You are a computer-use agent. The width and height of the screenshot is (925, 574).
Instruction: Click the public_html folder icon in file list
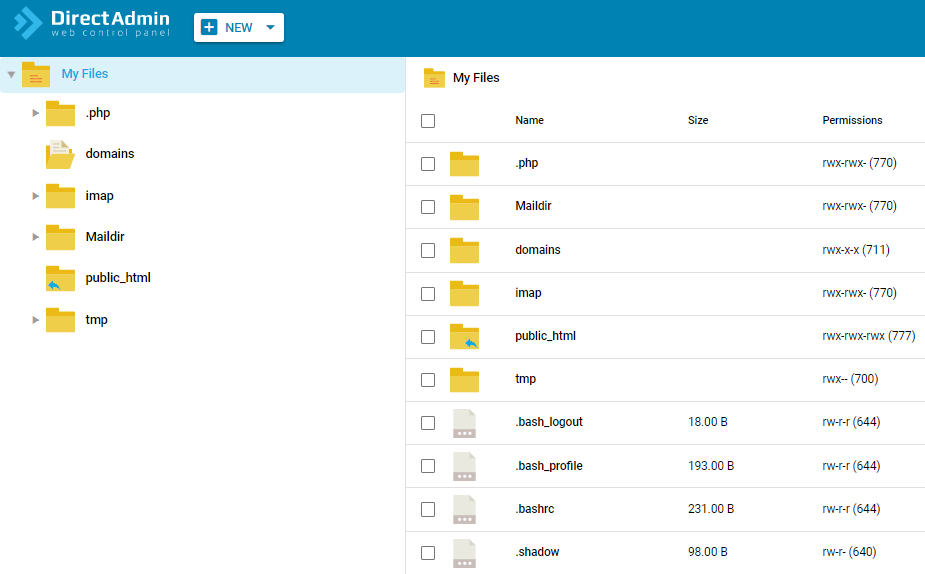coord(464,337)
